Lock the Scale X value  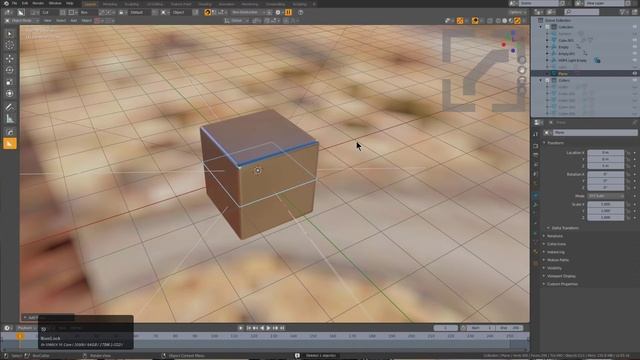coord(629,204)
